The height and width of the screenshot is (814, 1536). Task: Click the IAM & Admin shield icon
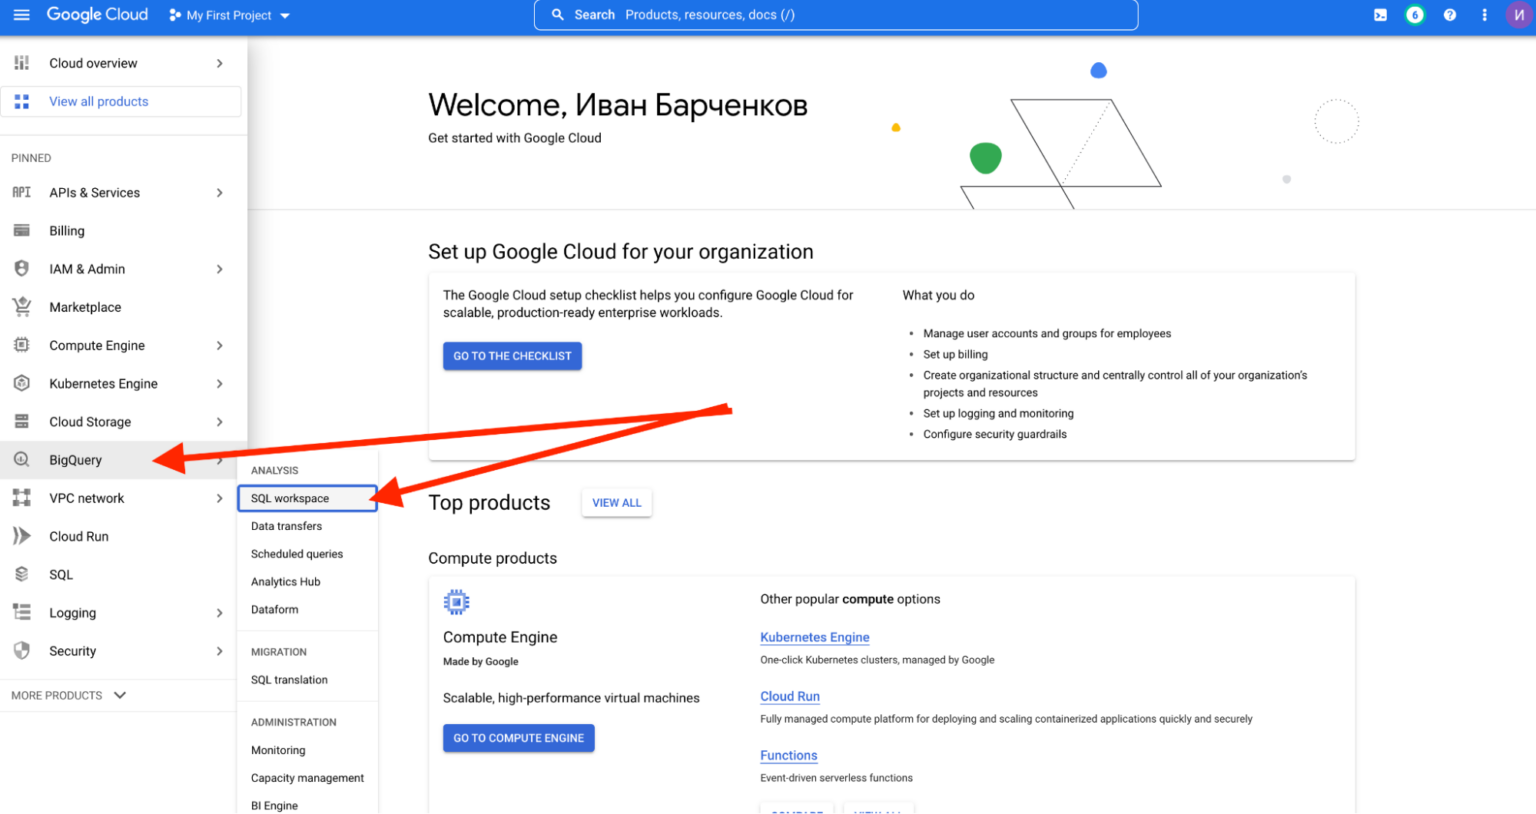tap(21, 269)
